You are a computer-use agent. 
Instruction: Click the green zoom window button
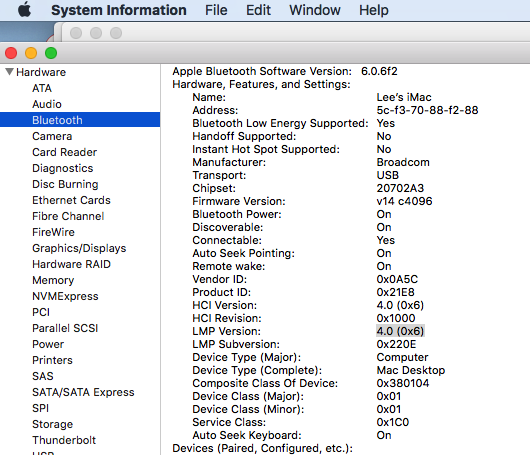point(51,53)
